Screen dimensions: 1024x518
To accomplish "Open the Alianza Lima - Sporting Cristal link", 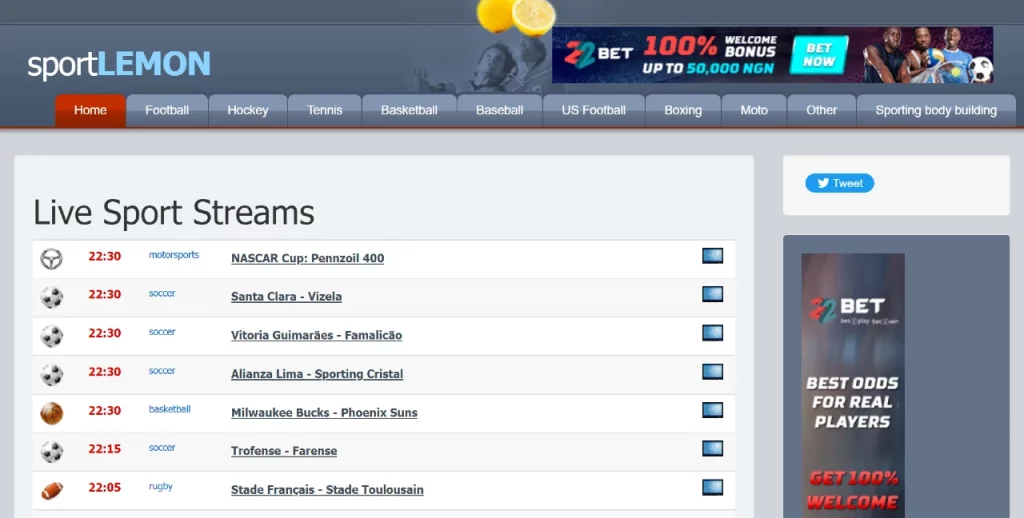I will 317,374.
